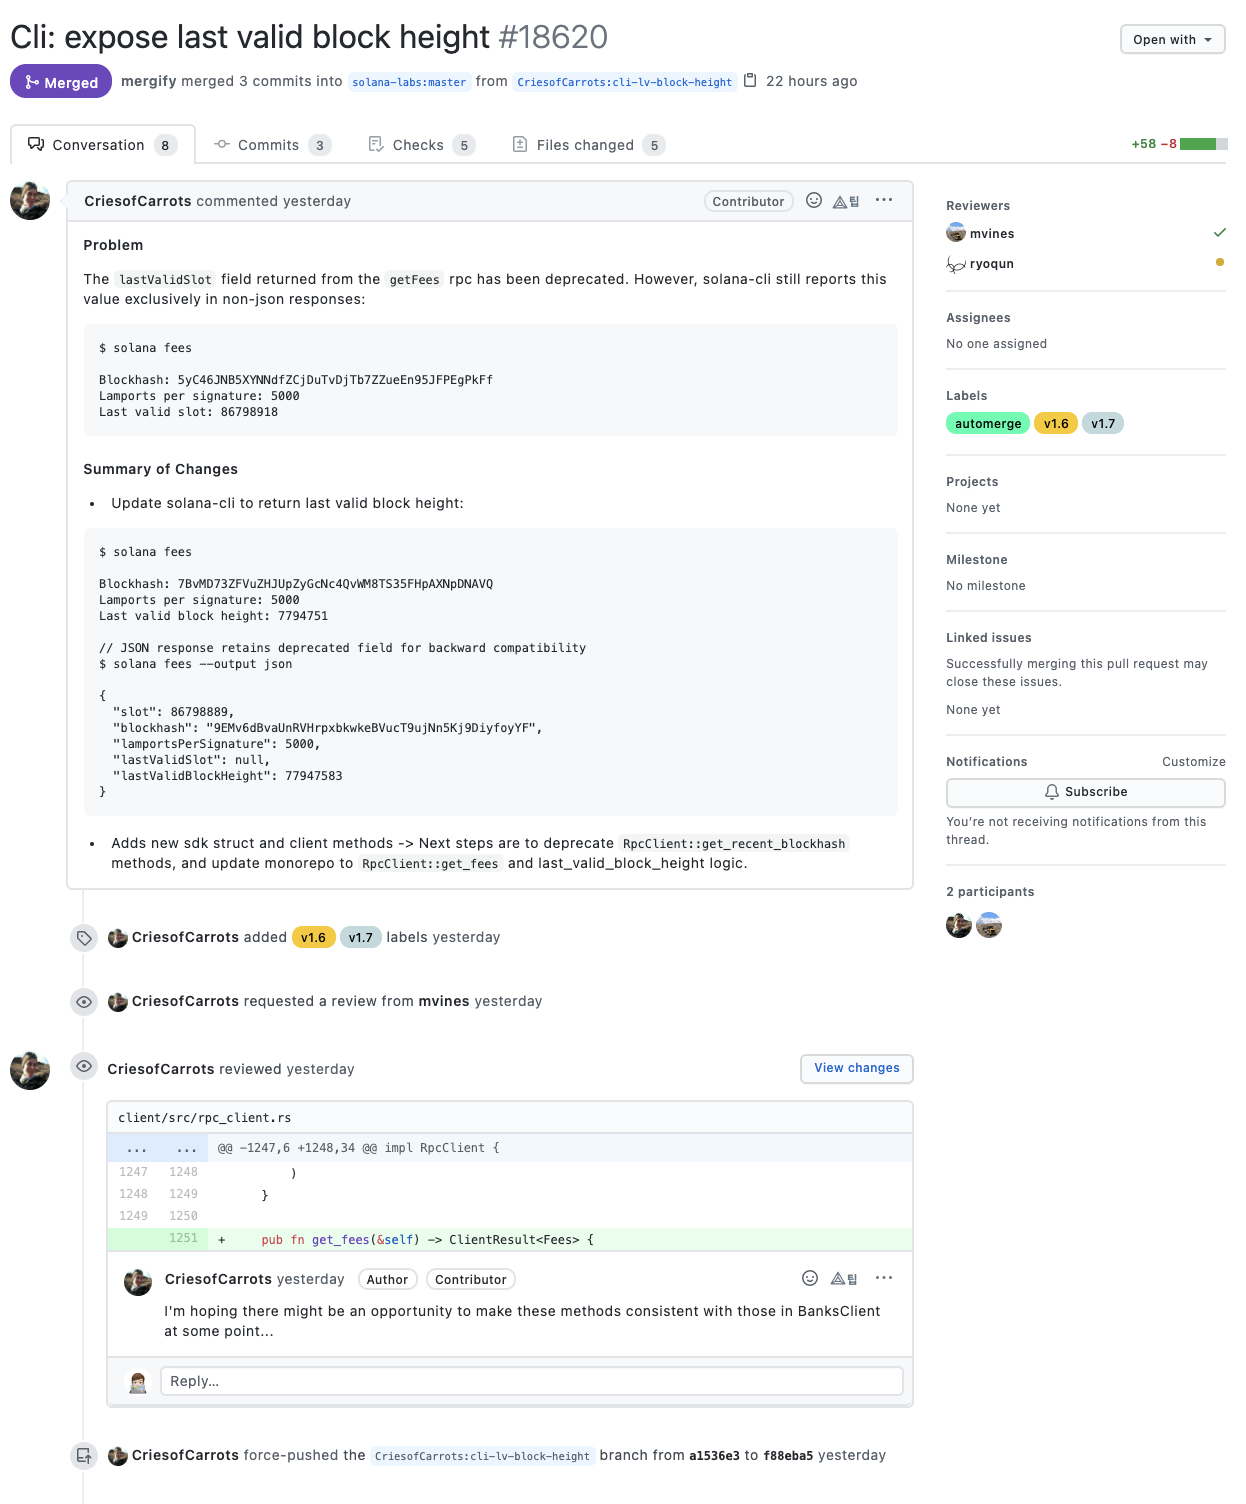
Task: Click Contributor badge on review comment
Action: coord(471,1279)
